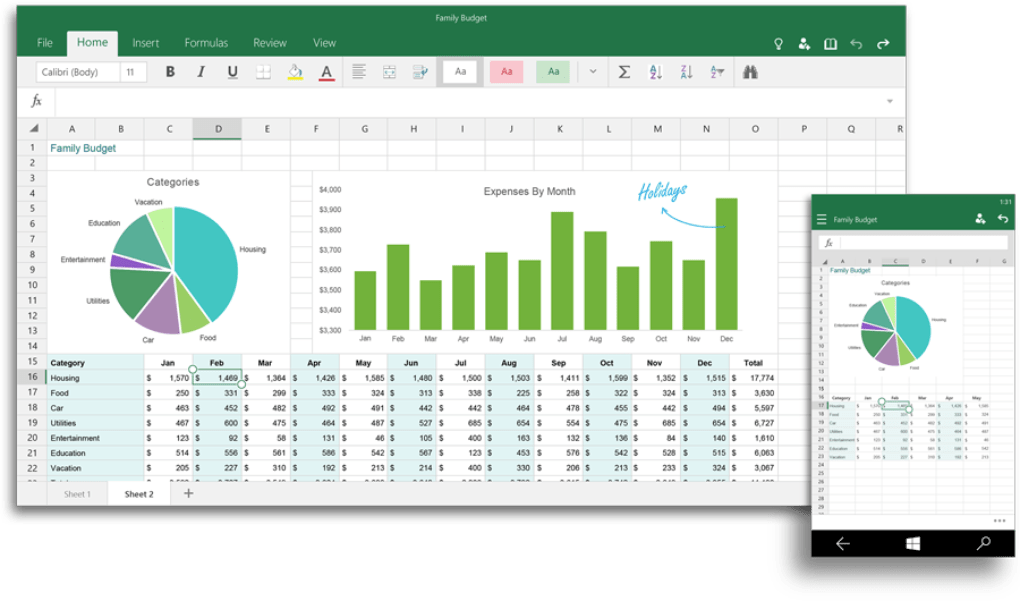Screen dimensions: 1020x601
Task: Toggle italic formatting
Action: click(201, 71)
